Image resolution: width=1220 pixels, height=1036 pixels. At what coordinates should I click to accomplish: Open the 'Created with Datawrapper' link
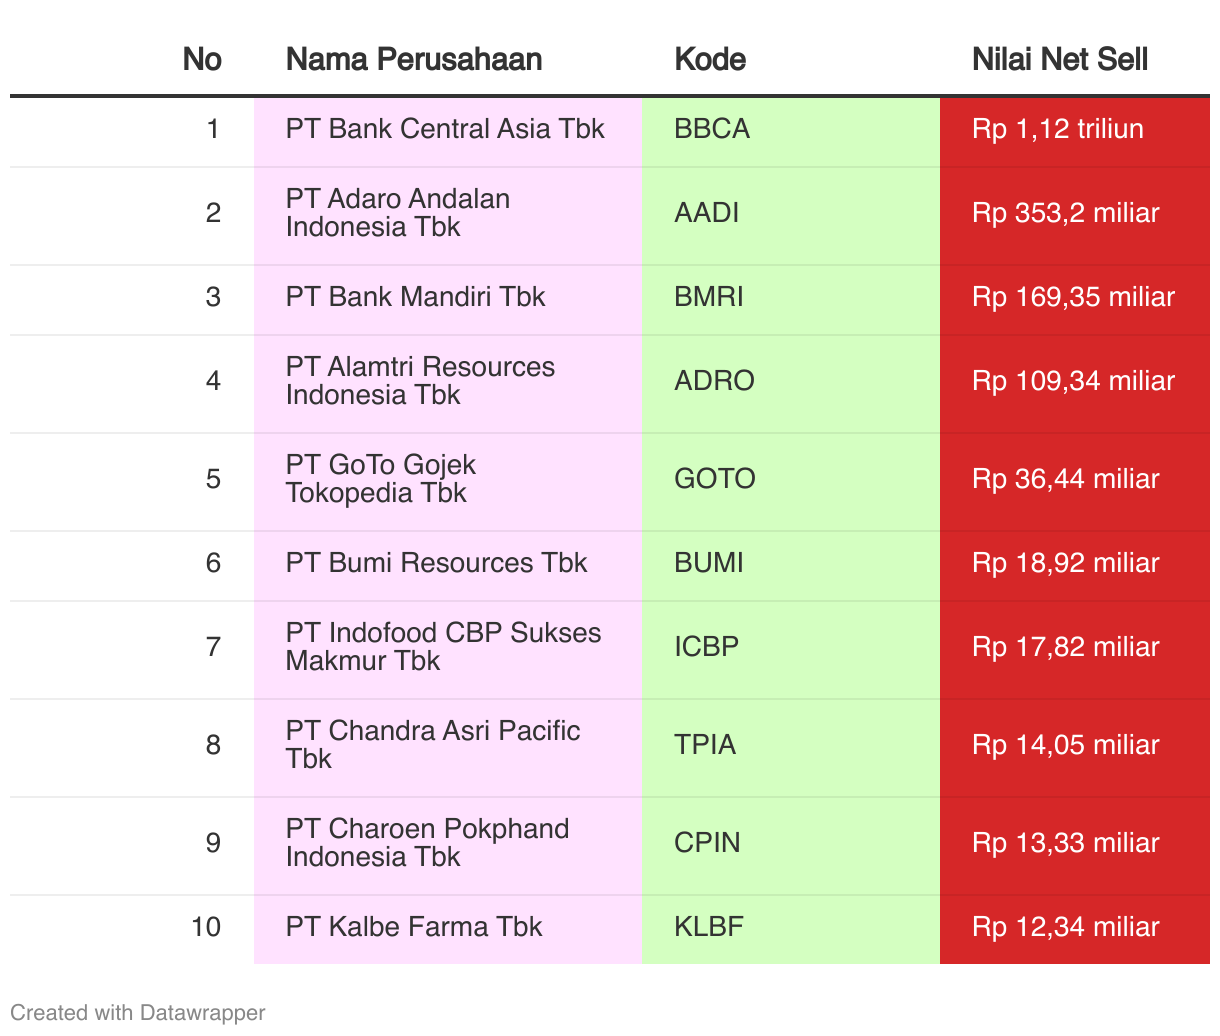point(138,1012)
